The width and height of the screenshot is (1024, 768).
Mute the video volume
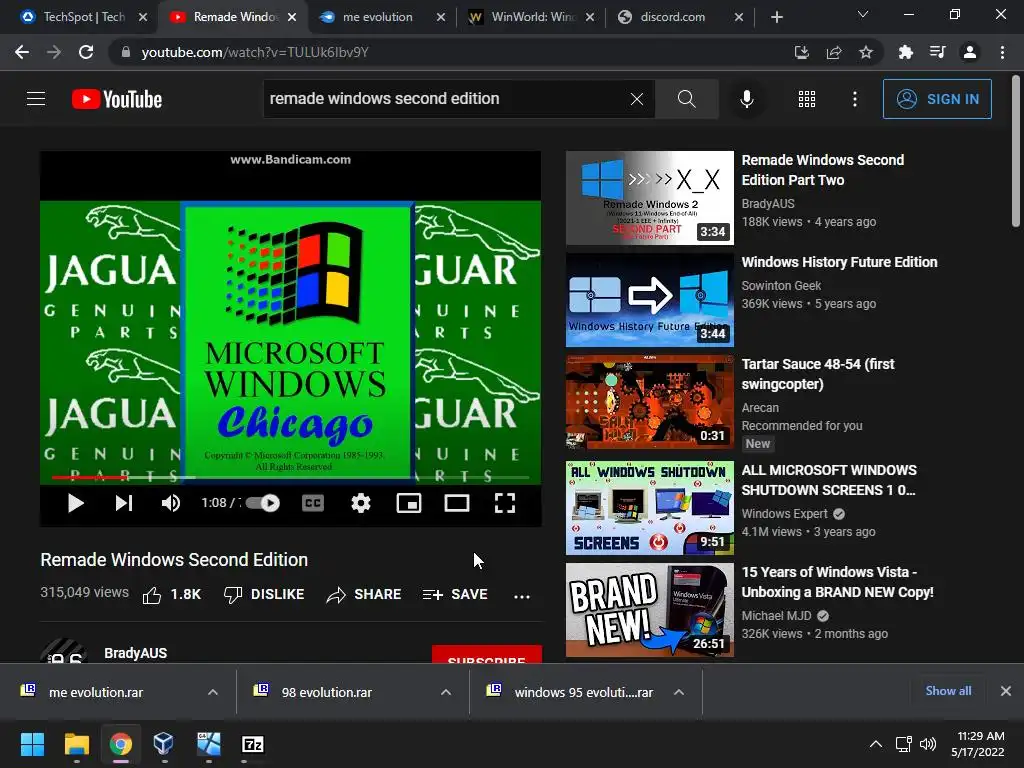point(170,503)
